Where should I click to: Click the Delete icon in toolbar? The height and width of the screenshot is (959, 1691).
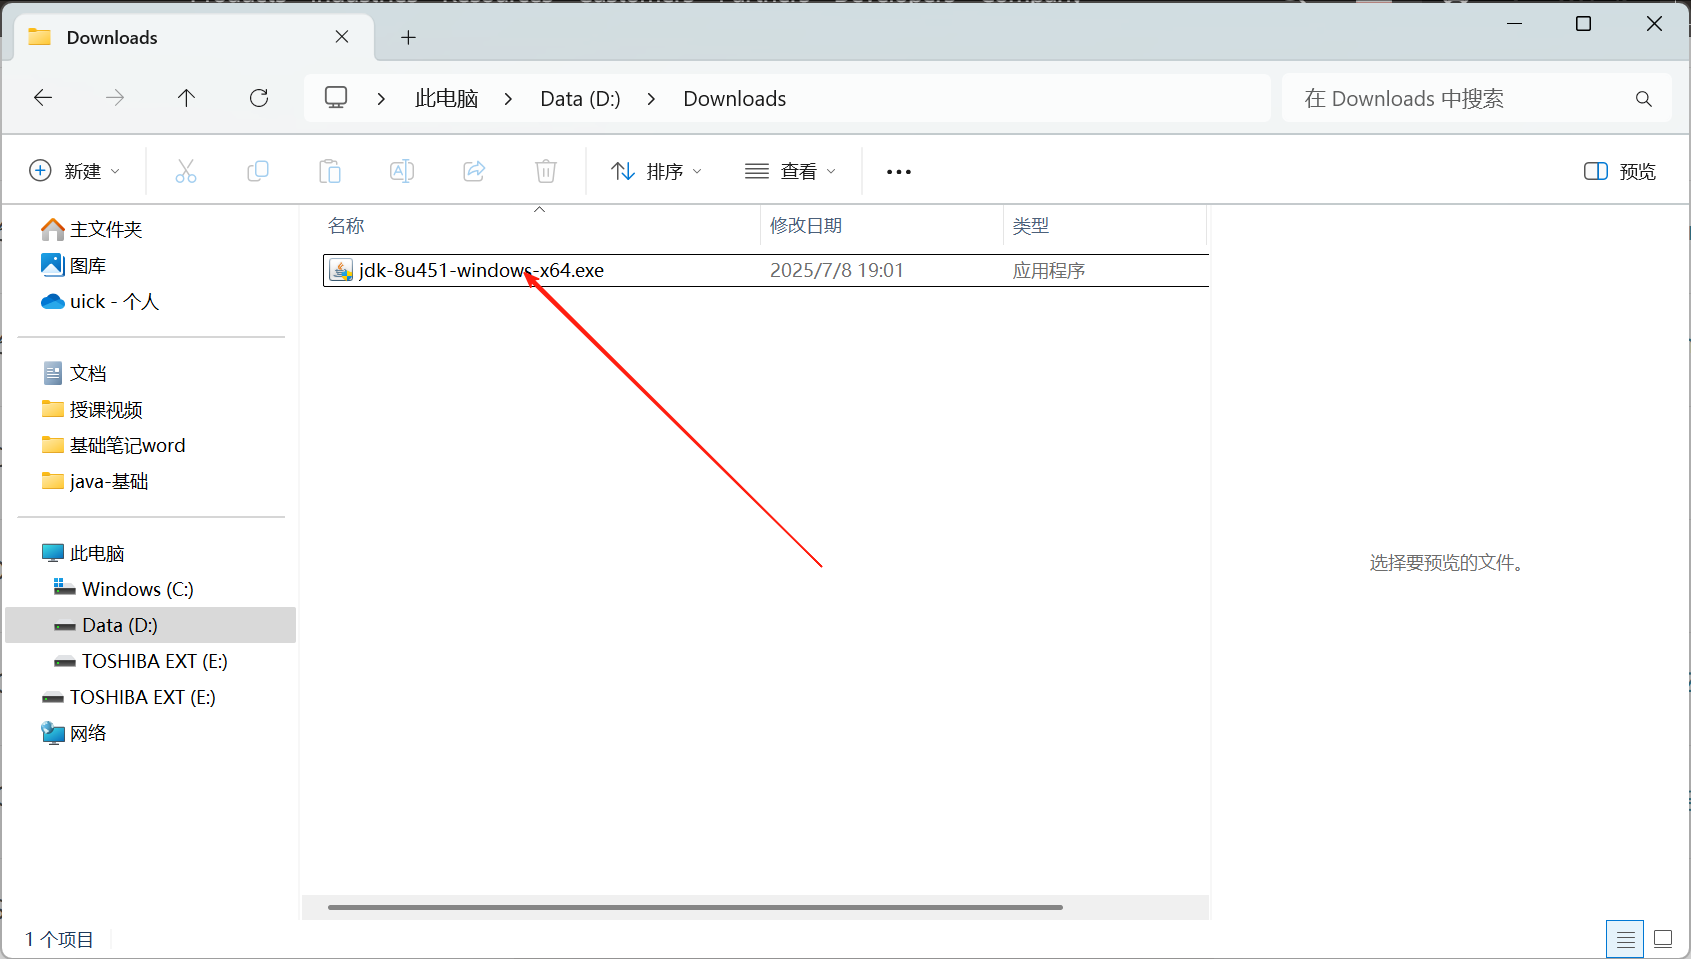(x=545, y=170)
